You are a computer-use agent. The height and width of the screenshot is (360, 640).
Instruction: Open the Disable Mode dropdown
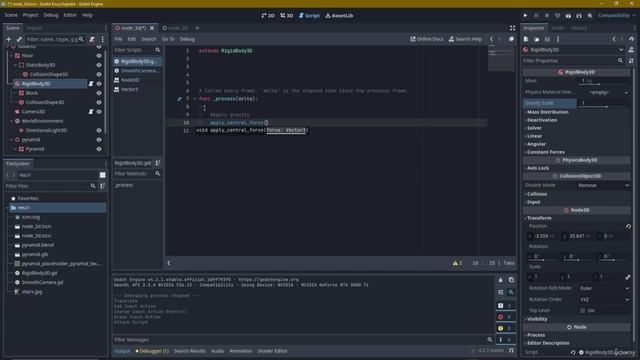pos(603,186)
